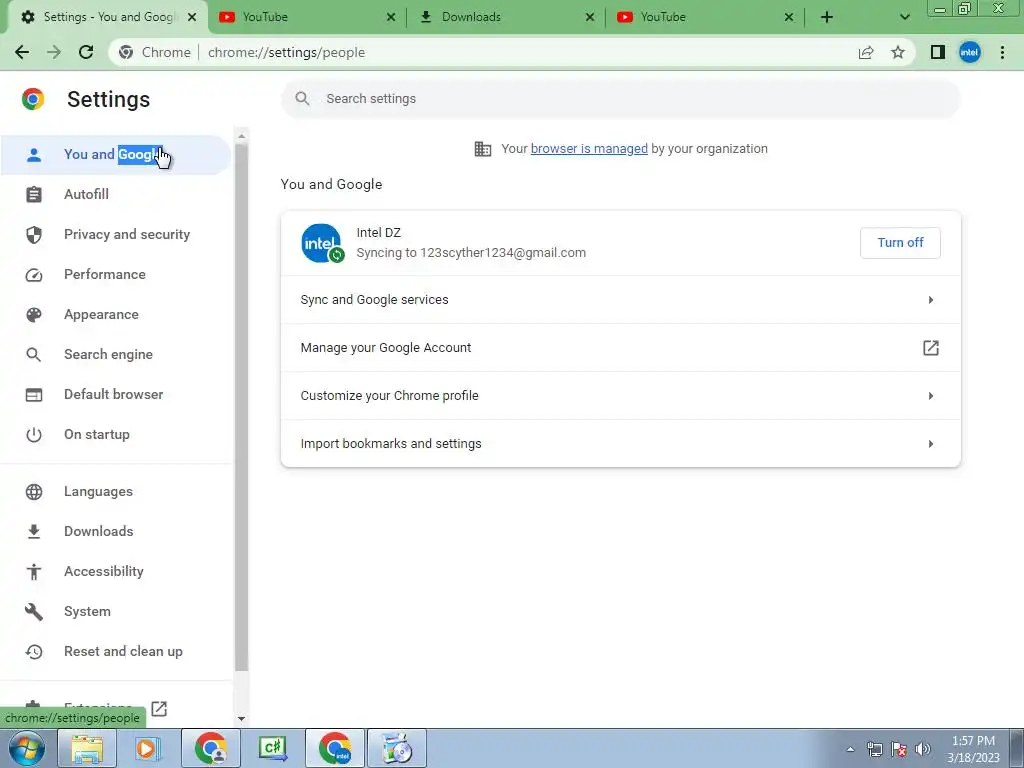Open the tab search dropdown arrow
This screenshot has width=1024, height=768.
click(x=904, y=17)
